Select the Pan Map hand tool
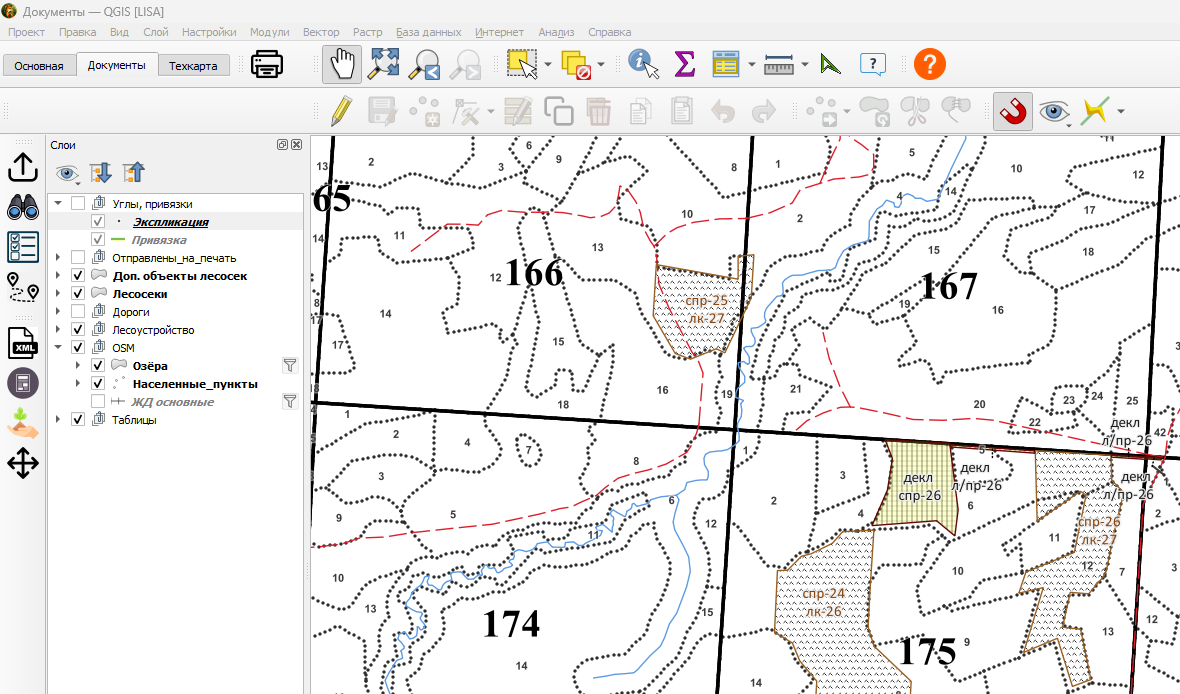 [342, 64]
